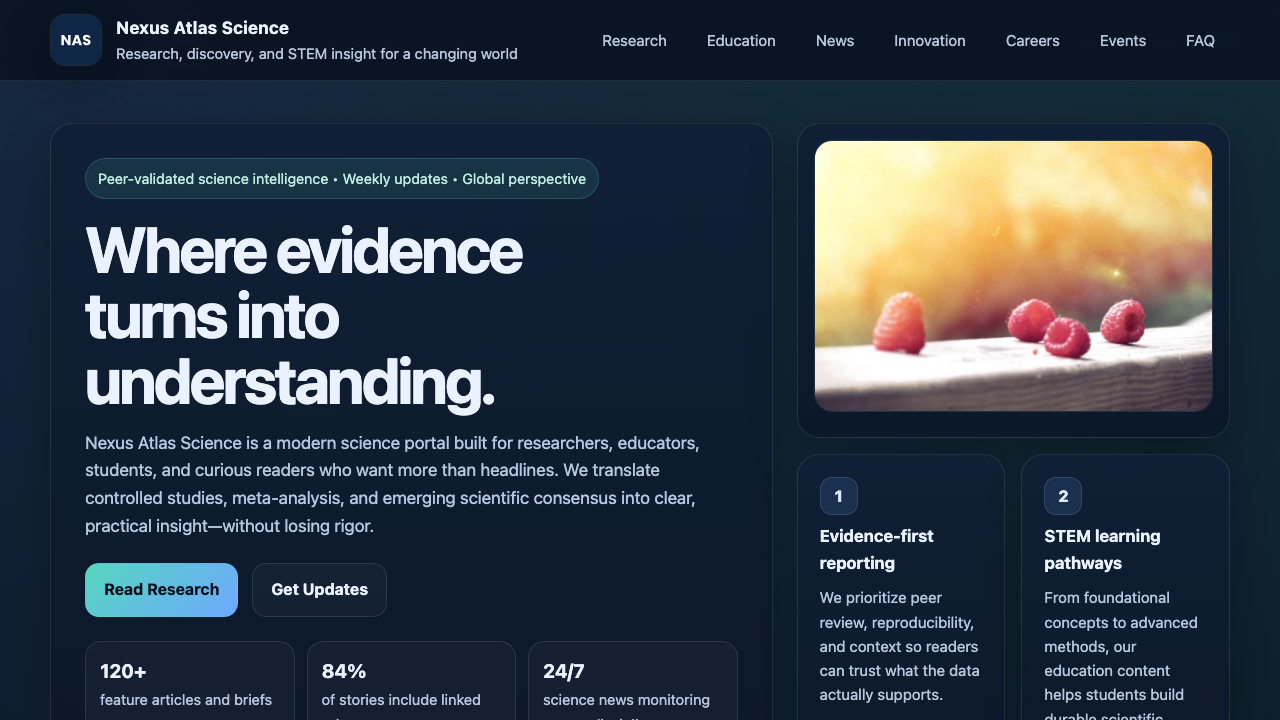Click 'science news monitoring' caption
Screen dimensions: 1280x720
tap(626, 700)
